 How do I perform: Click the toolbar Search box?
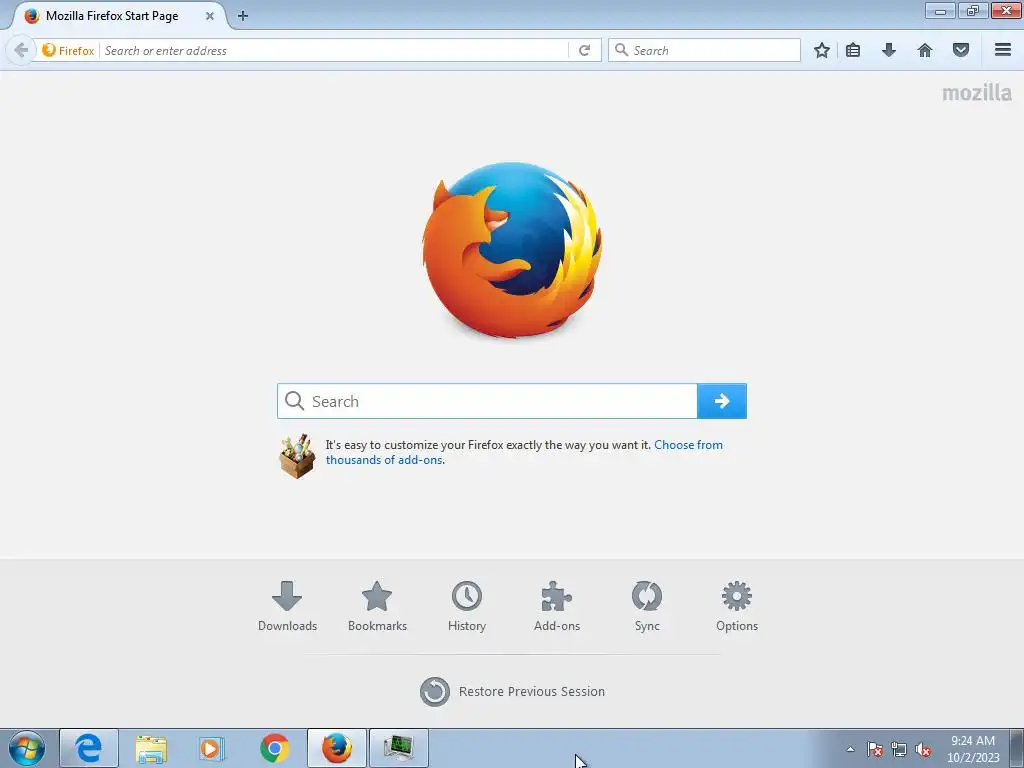pyautogui.click(x=704, y=50)
